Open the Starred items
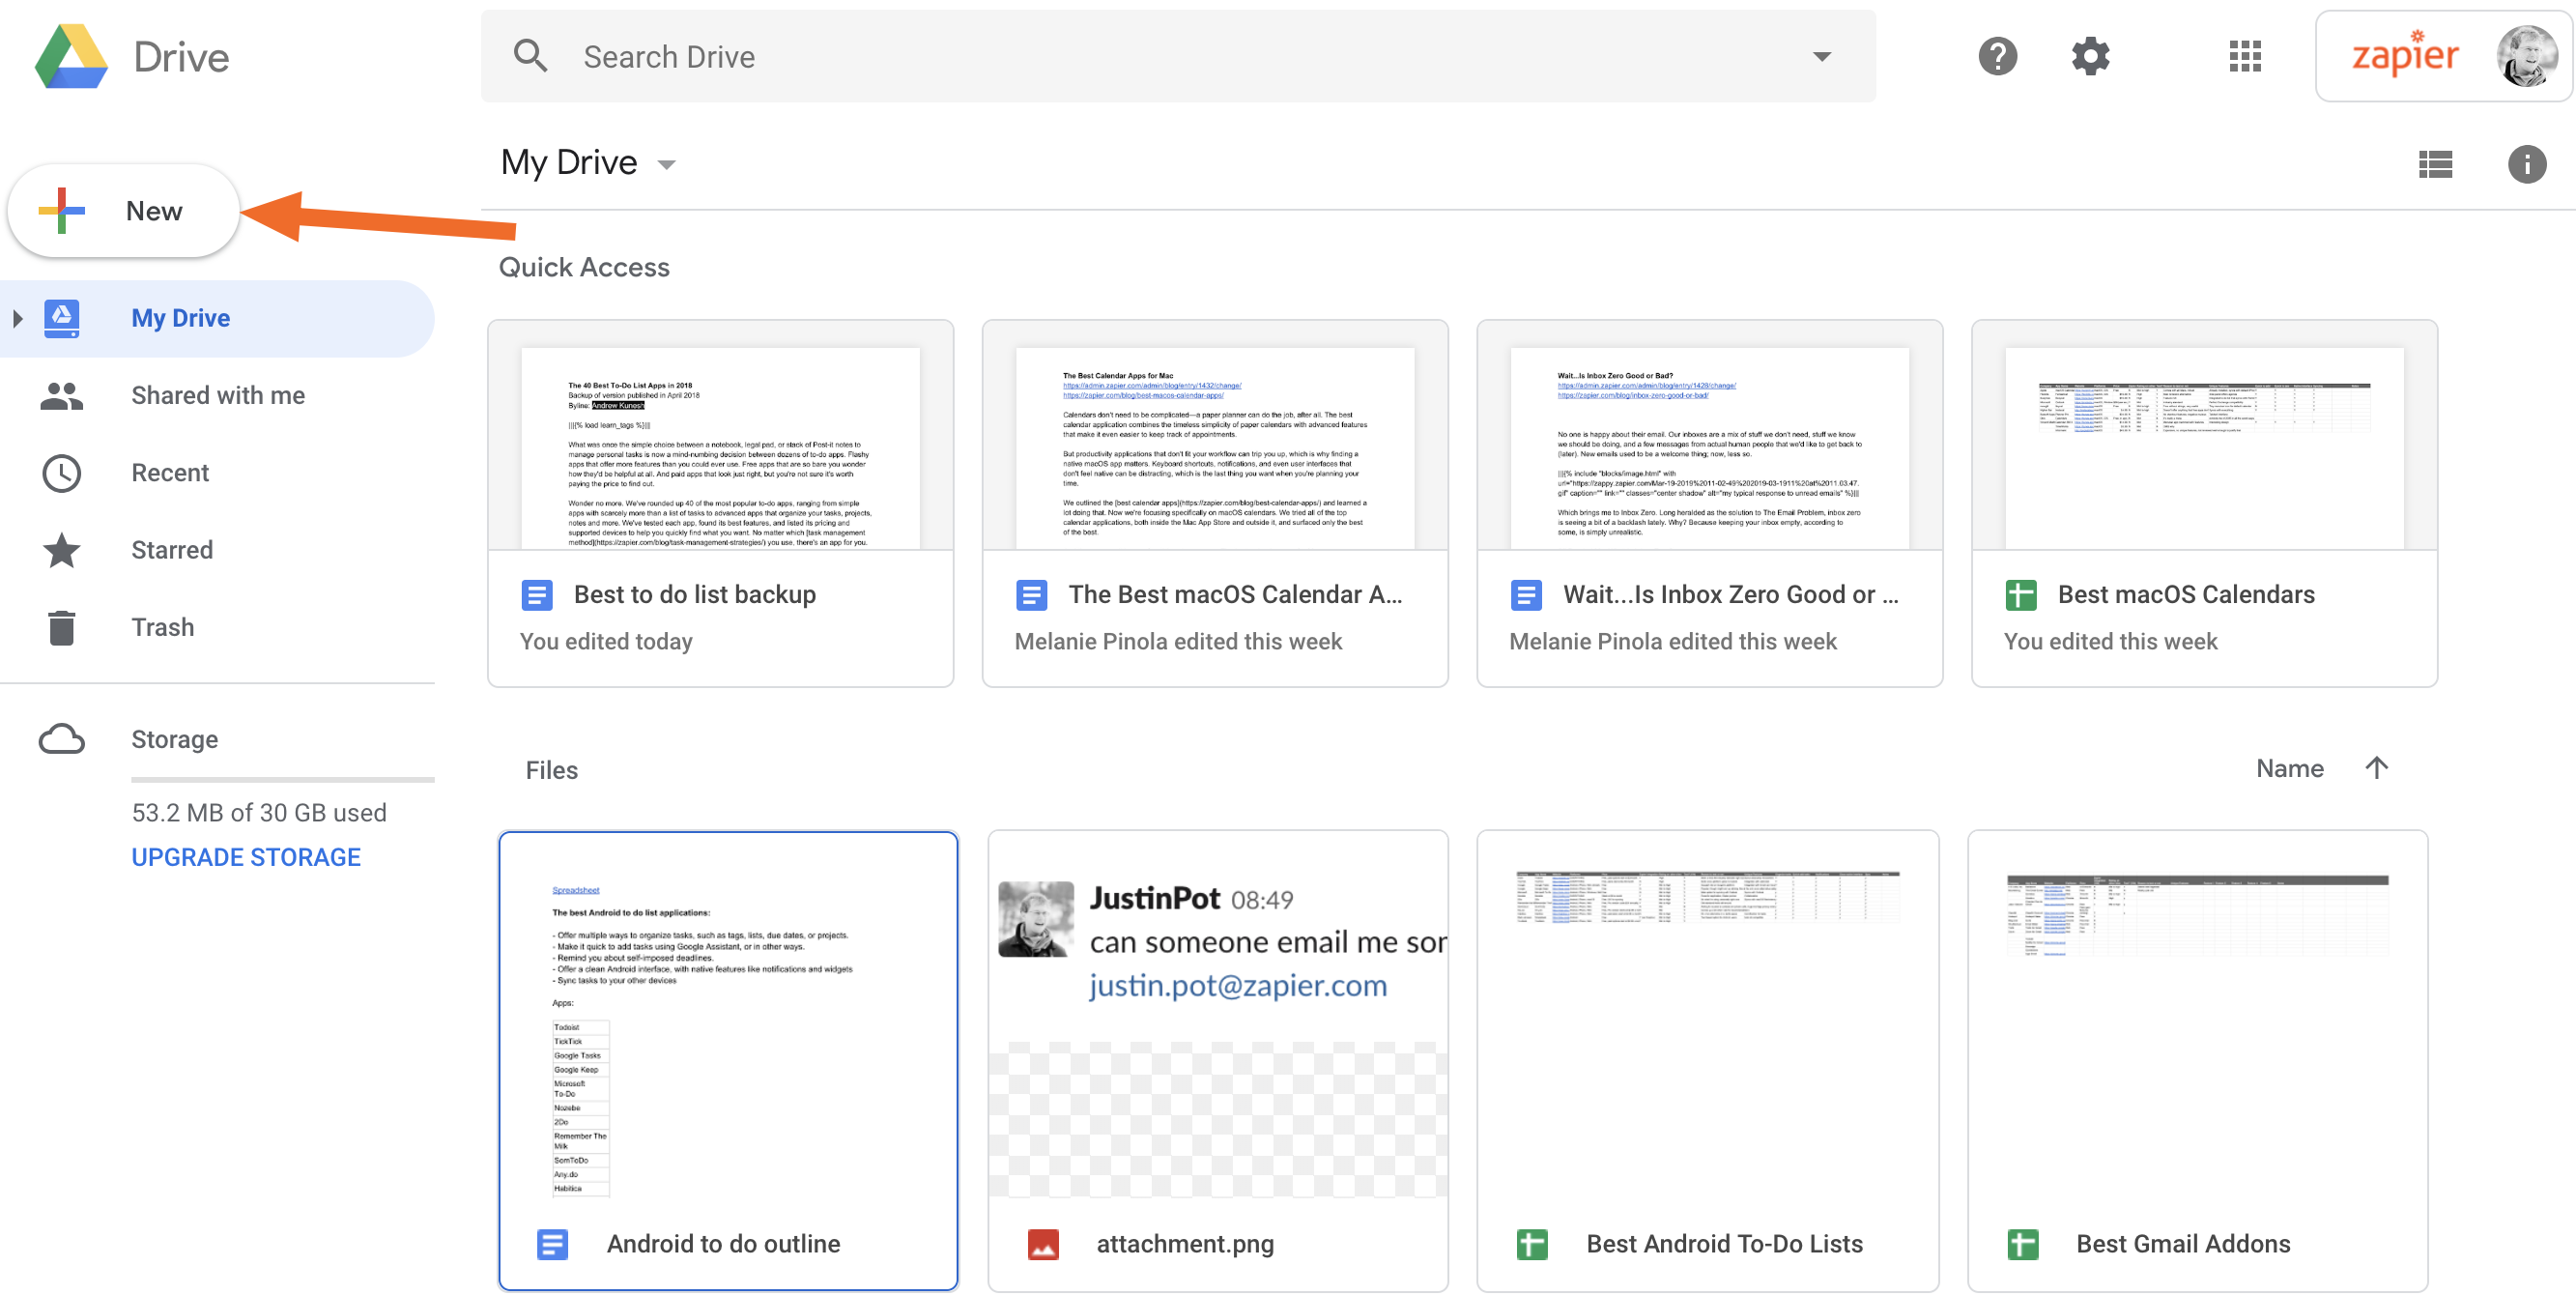 coord(171,550)
